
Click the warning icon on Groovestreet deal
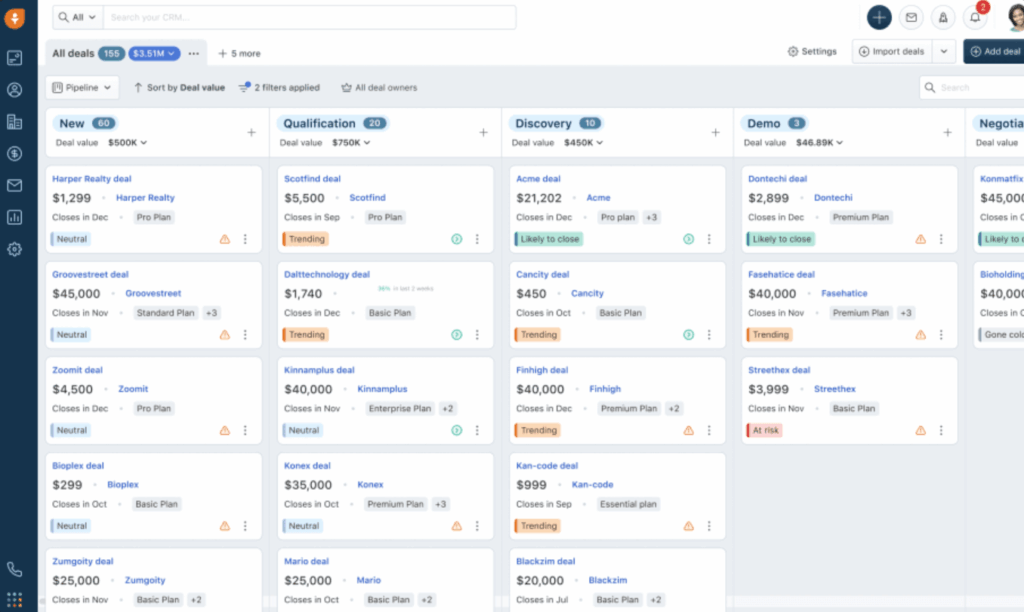(225, 335)
